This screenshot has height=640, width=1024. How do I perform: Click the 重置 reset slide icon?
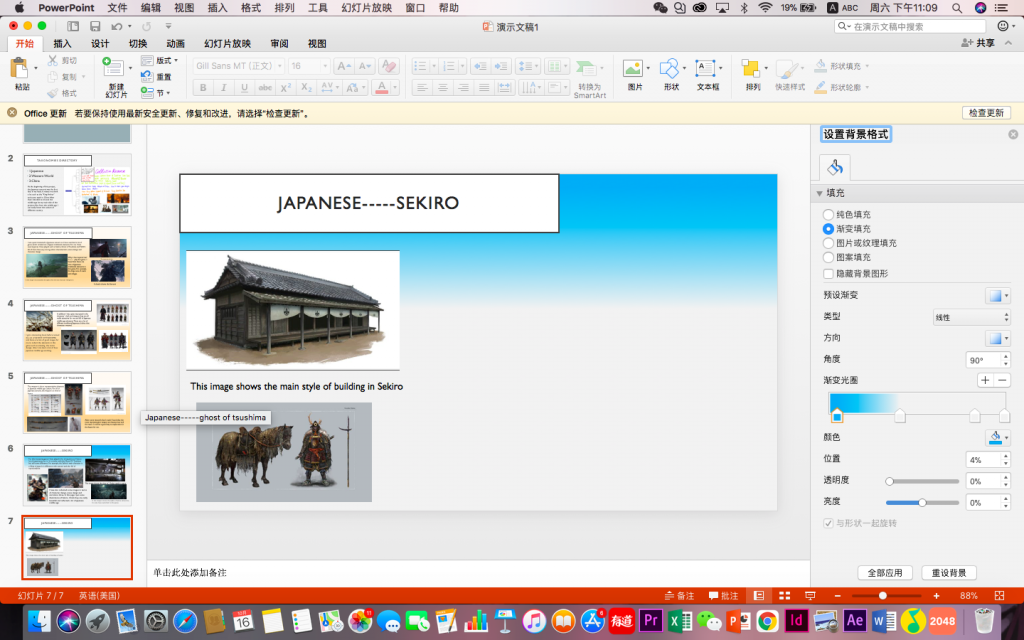pyautogui.click(x=155, y=76)
